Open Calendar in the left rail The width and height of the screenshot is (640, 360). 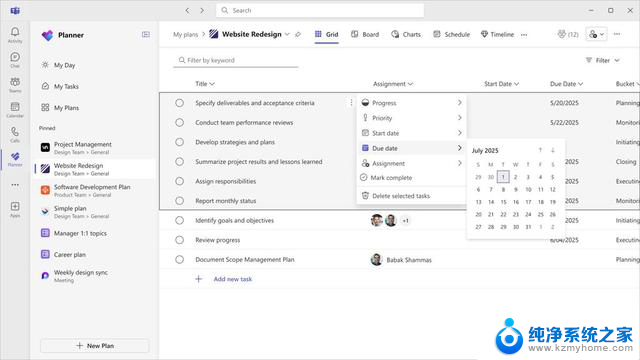point(15,110)
